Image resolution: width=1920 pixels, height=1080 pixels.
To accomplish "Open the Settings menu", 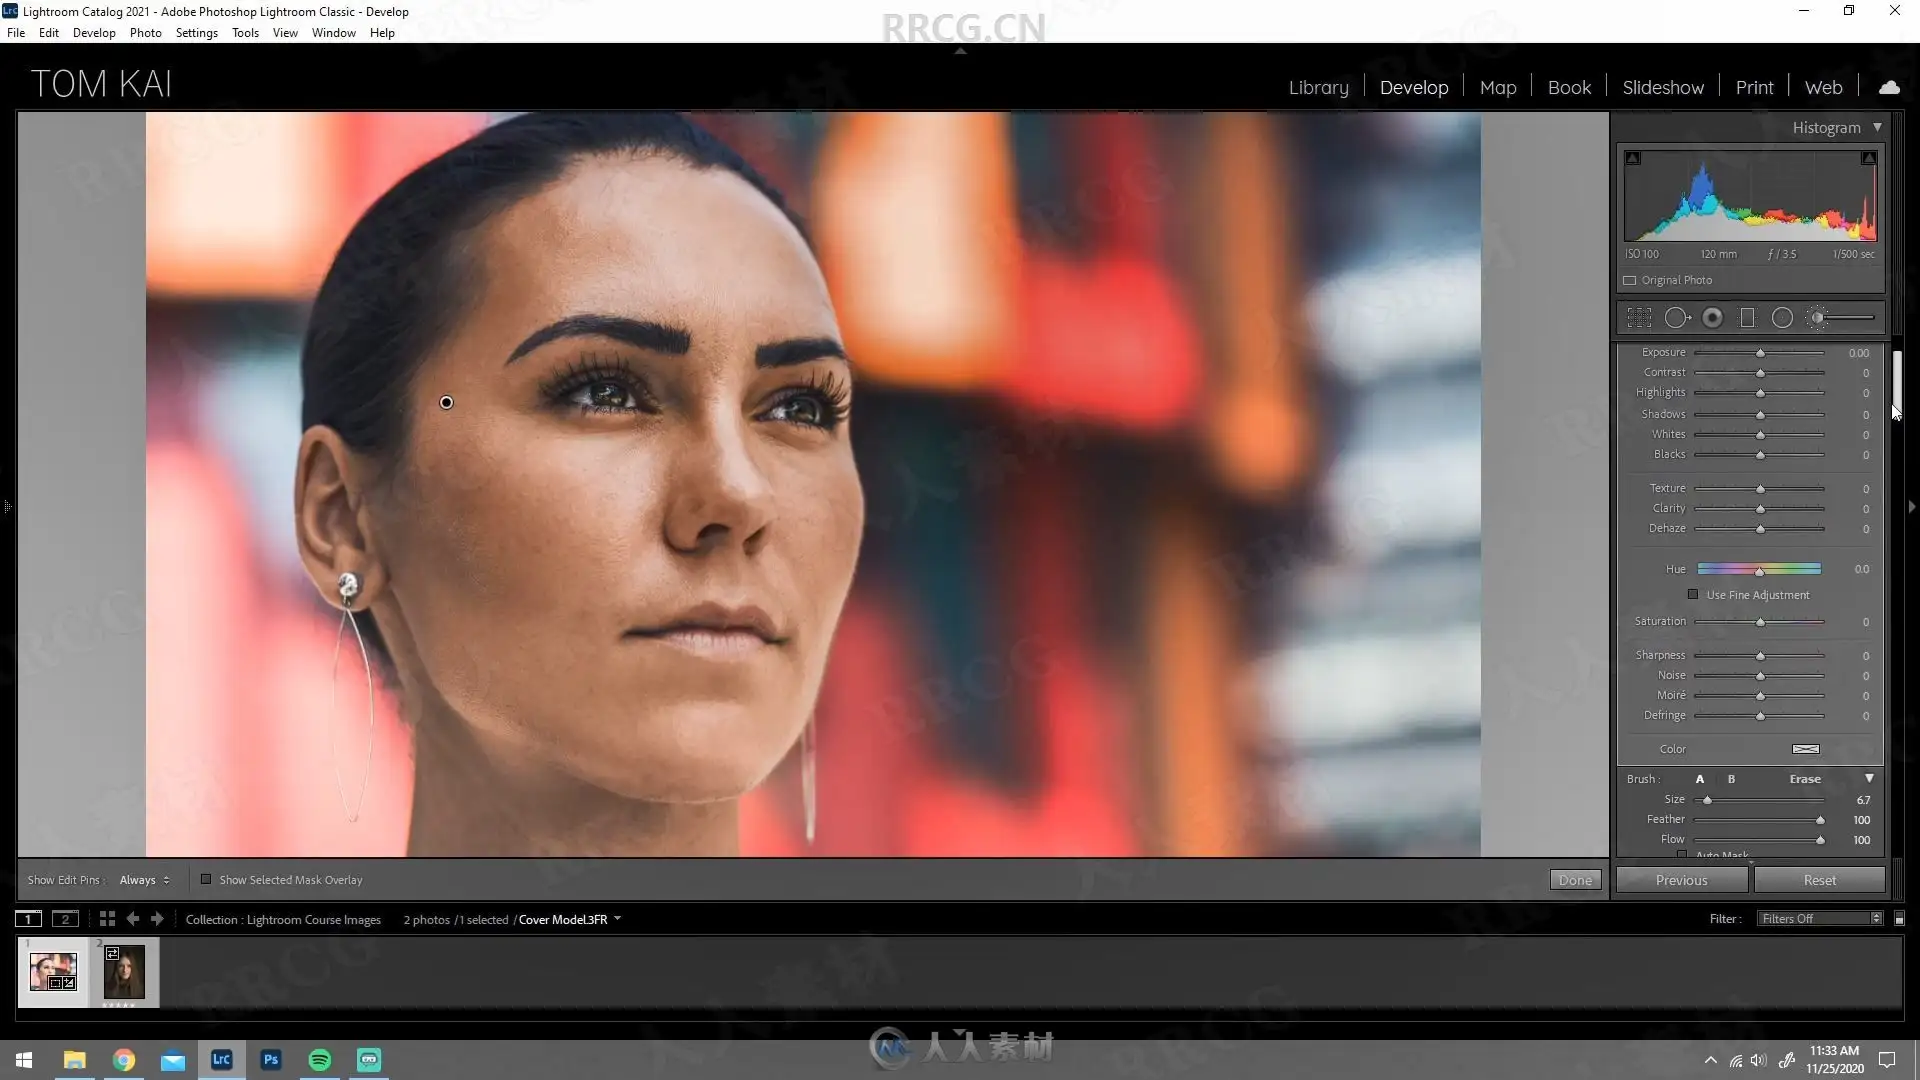I will (196, 33).
